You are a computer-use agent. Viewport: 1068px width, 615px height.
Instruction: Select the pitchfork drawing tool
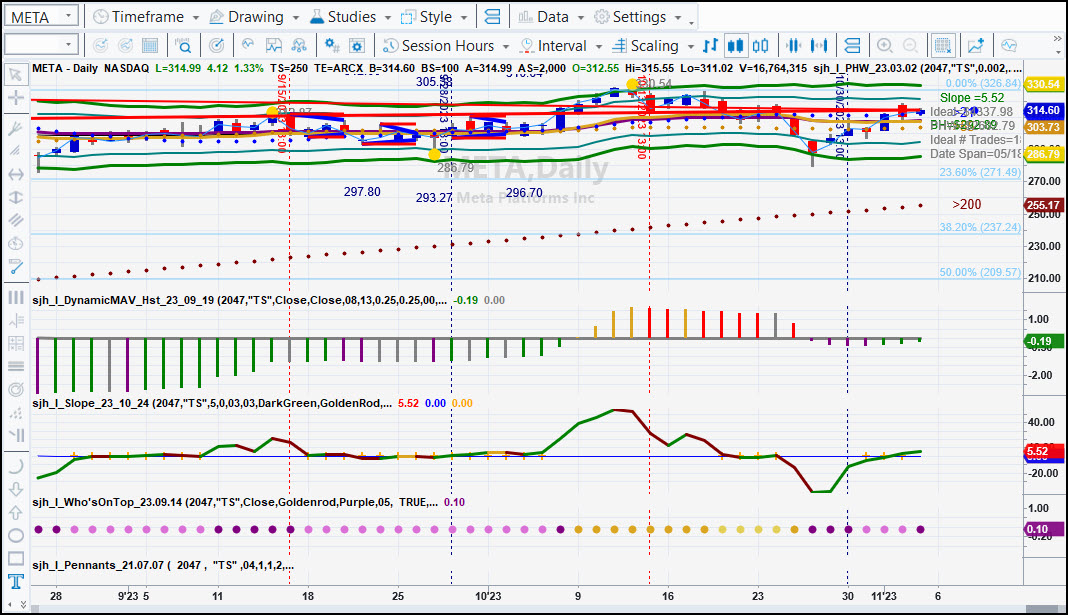(16, 128)
